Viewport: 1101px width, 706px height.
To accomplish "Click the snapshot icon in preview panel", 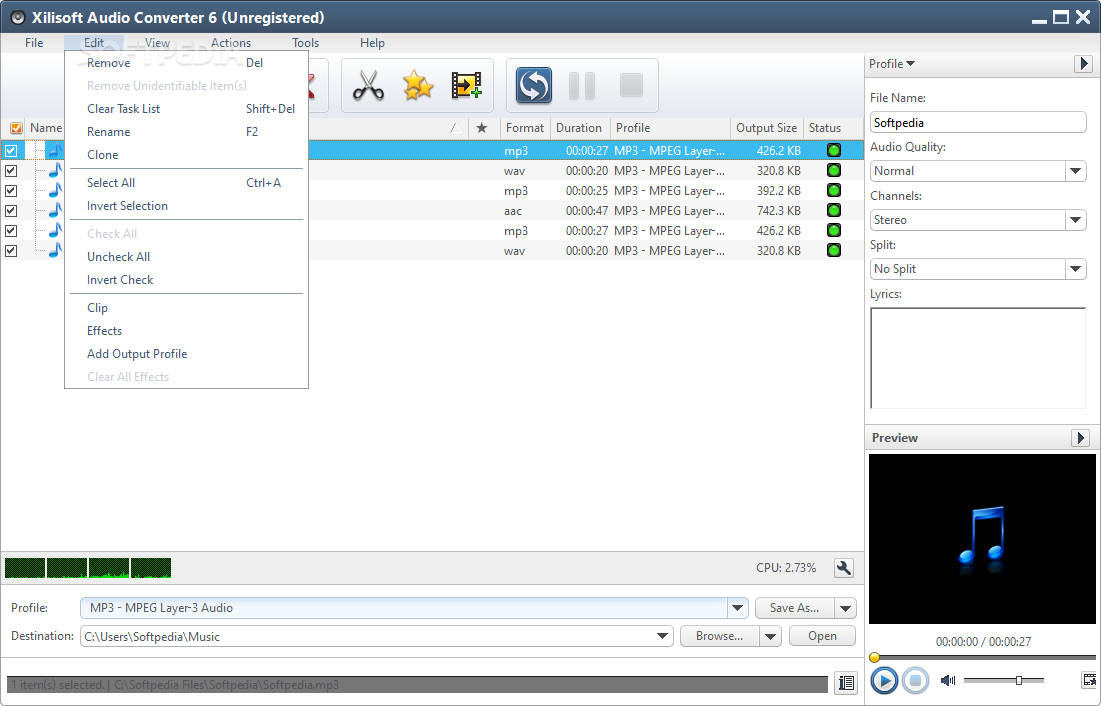I will coord(1089,680).
